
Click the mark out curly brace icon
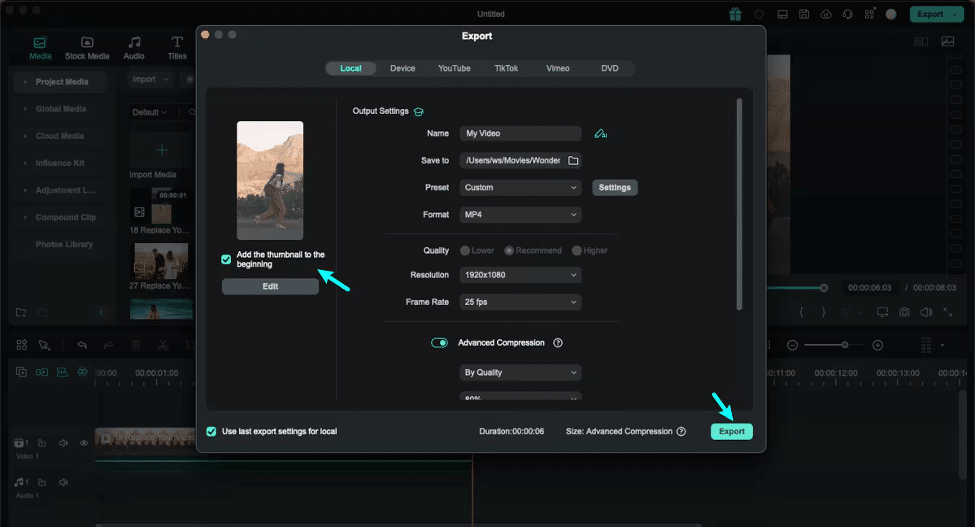(x=823, y=312)
